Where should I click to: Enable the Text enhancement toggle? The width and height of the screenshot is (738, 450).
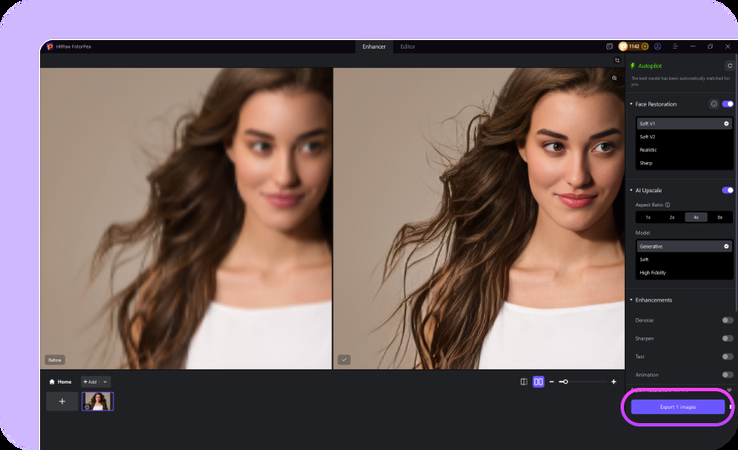(727, 357)
